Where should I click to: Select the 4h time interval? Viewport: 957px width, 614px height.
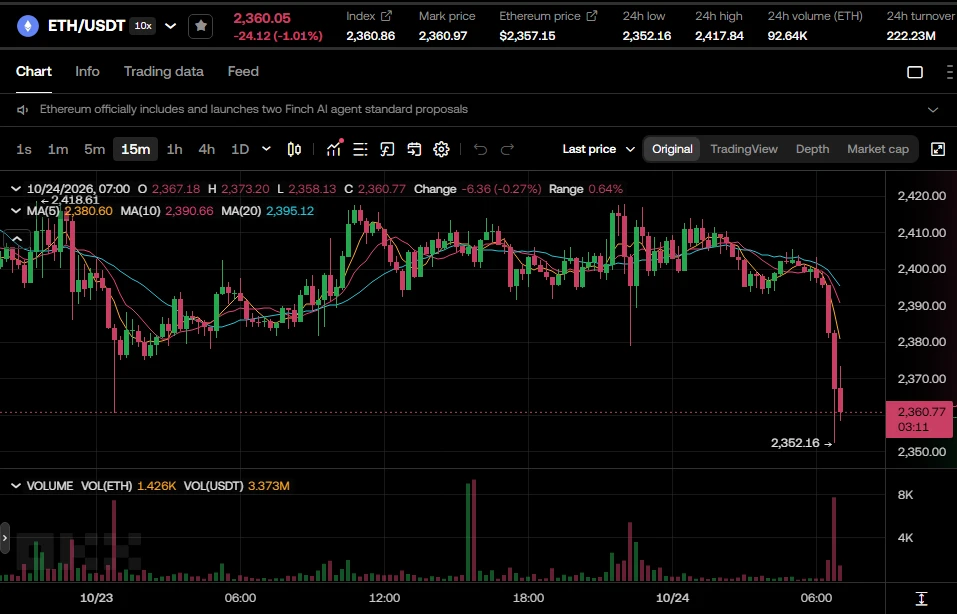(x=207, y=149)
